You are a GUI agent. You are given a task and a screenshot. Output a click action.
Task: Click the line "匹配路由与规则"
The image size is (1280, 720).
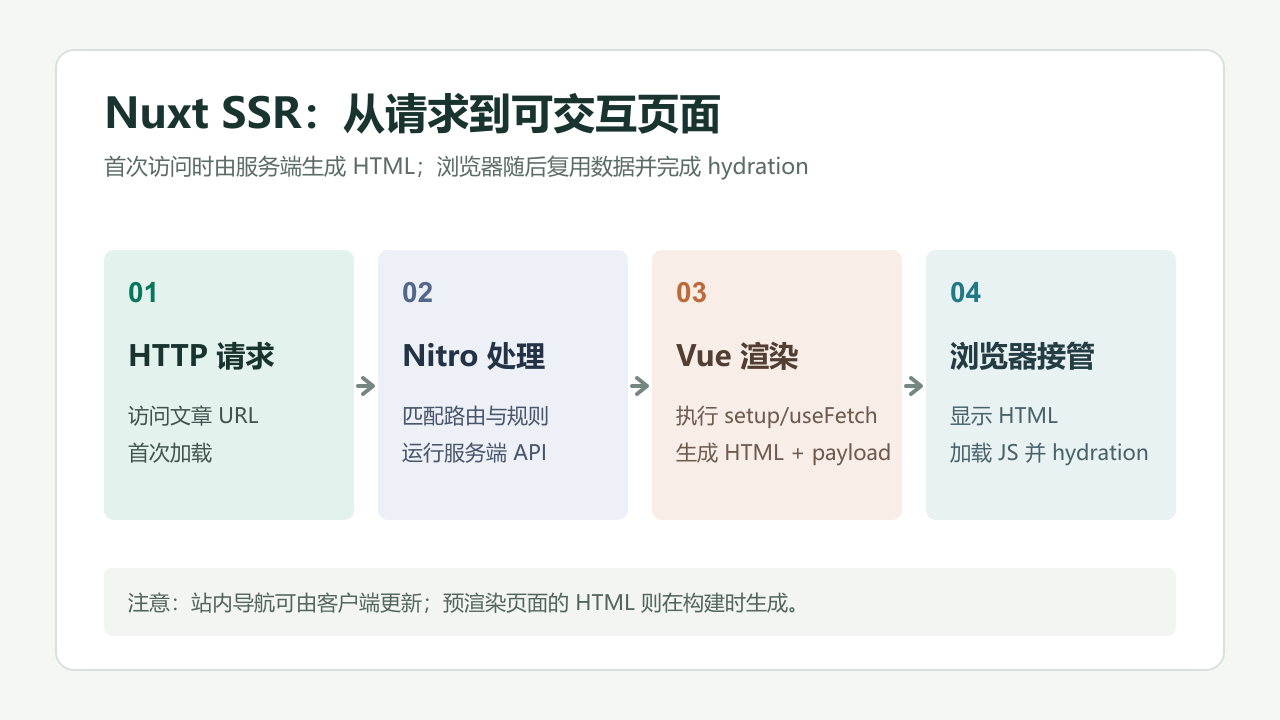475,415
